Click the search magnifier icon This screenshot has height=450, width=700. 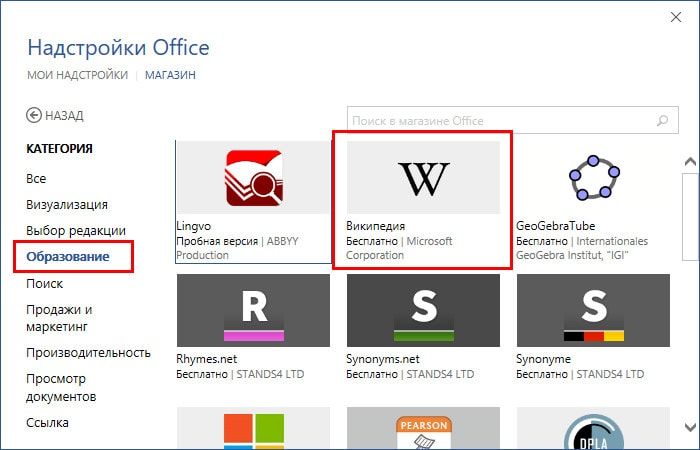661,120
